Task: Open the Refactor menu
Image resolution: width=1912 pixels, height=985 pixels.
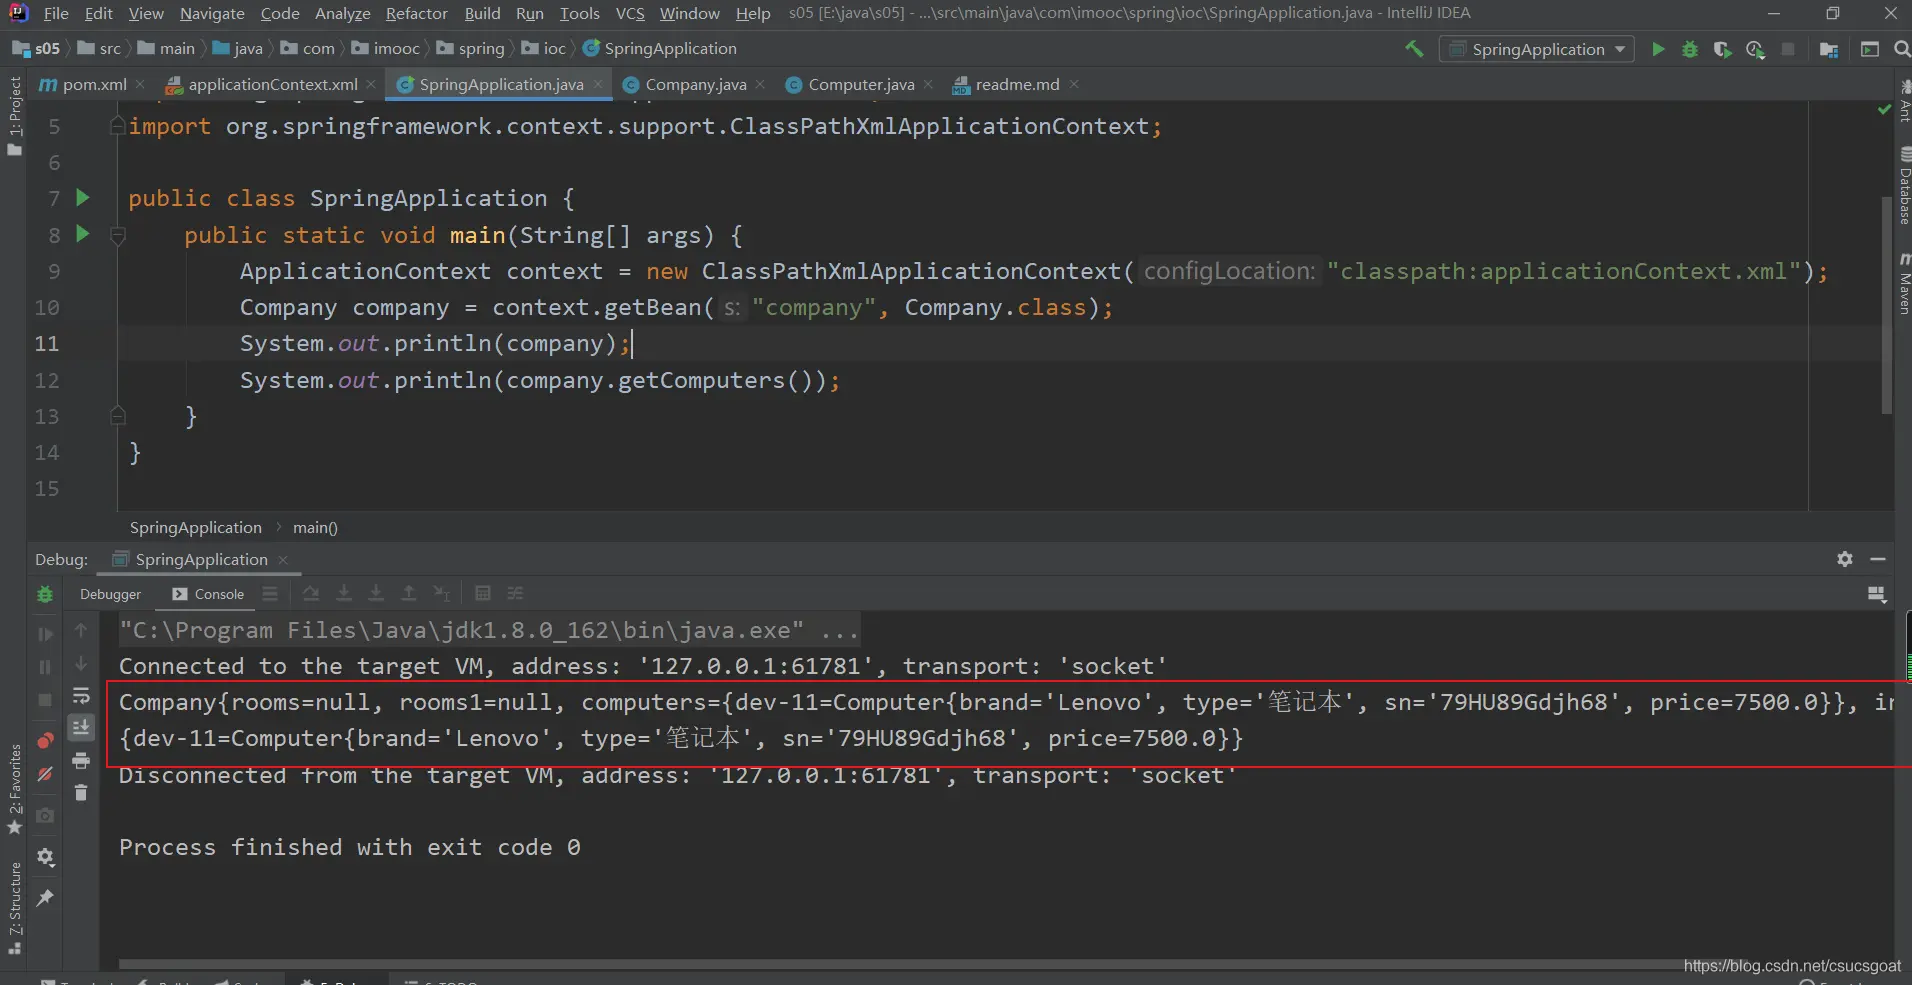Action: click(x=416, y=13)
